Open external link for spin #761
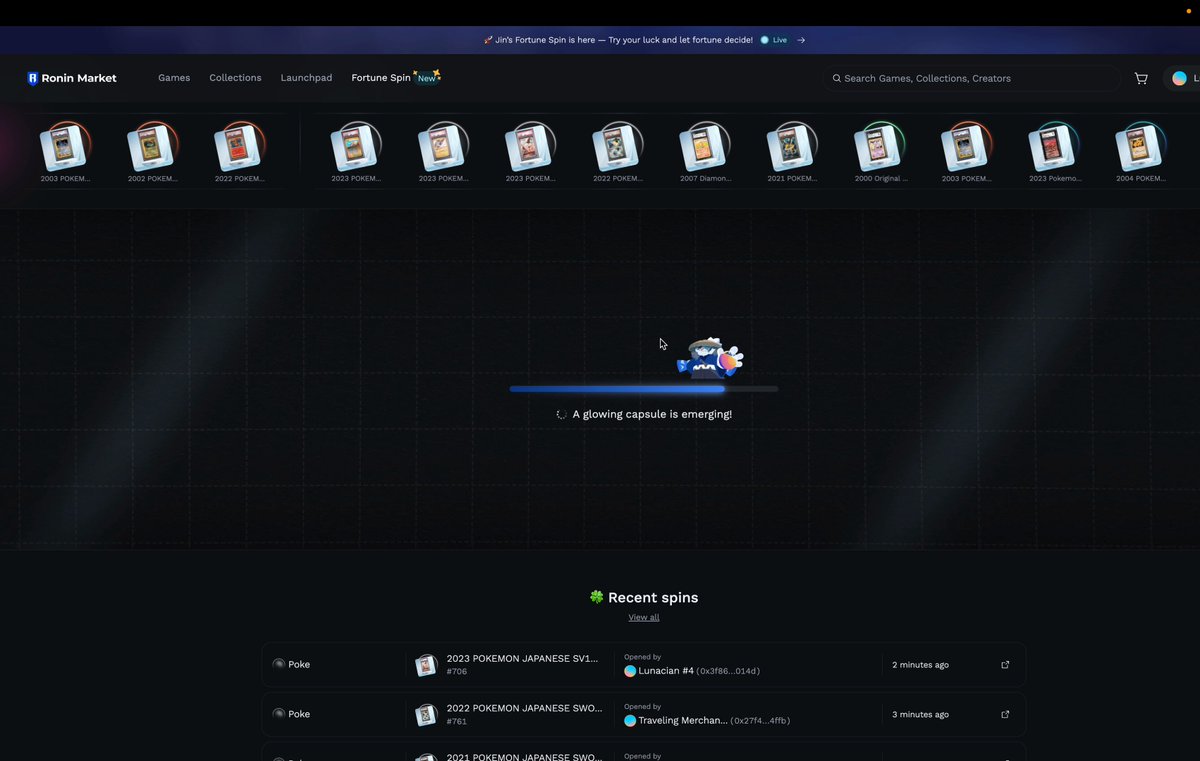The image size is (1200, 761). 1005,714
